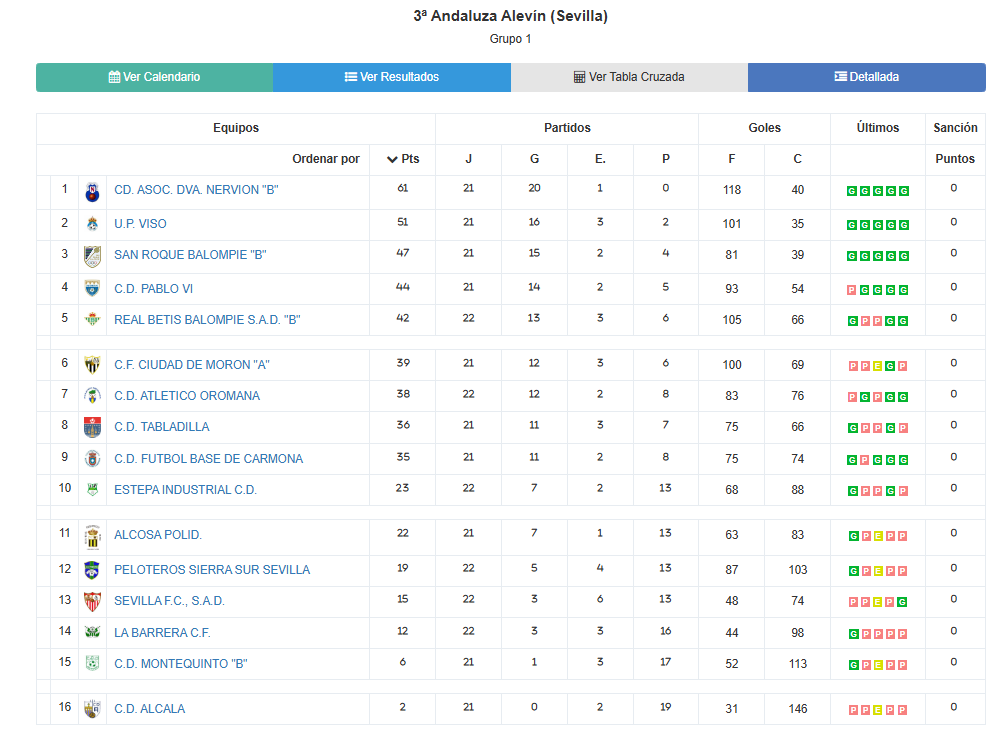Click the Sanción header

(955, 128)
